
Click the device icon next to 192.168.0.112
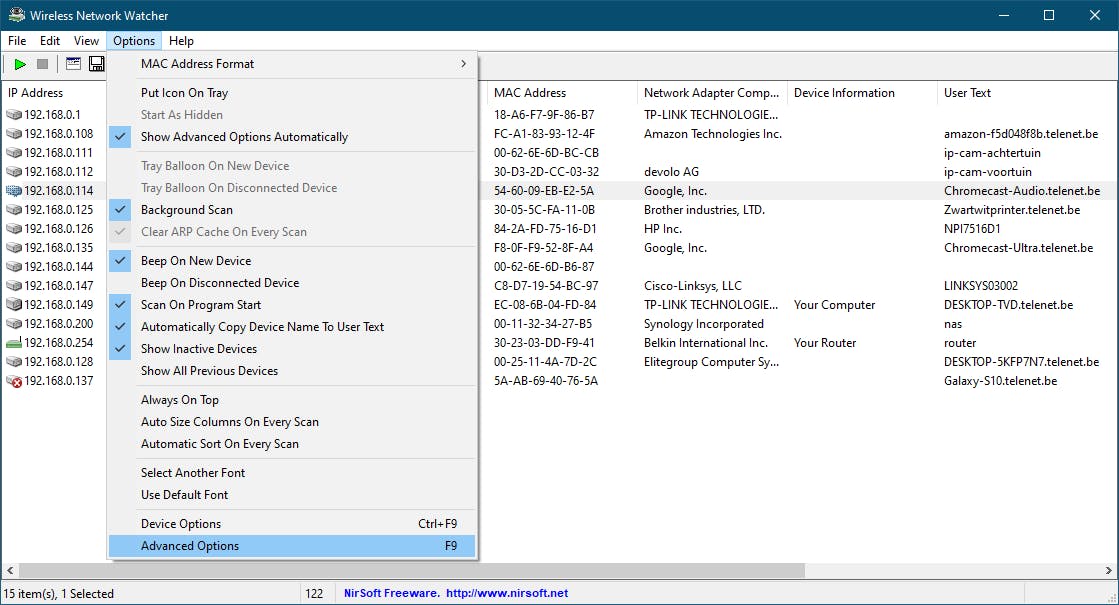14,172
